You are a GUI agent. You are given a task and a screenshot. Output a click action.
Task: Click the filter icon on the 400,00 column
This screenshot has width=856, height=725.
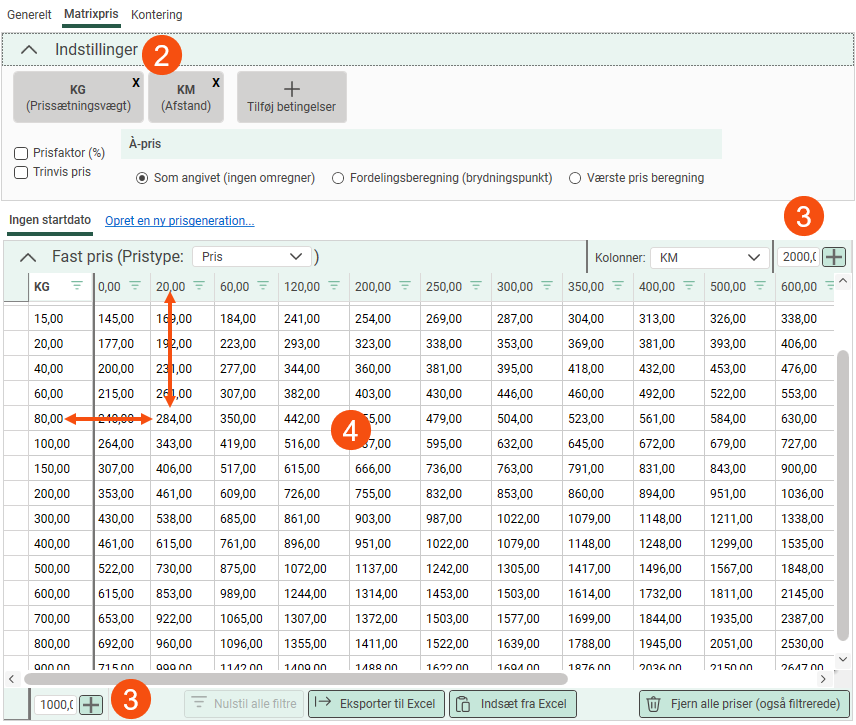coord(688,286)
